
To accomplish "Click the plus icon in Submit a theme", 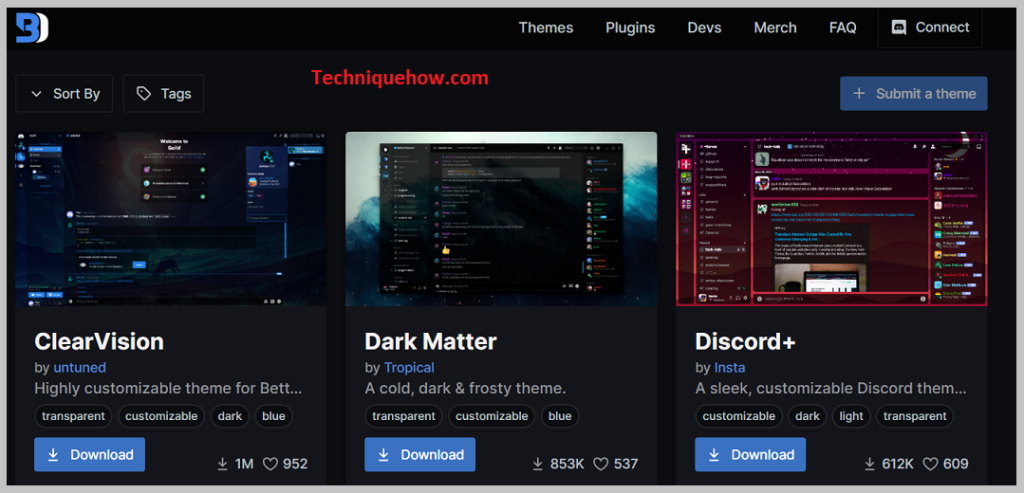I will [859, 93].
